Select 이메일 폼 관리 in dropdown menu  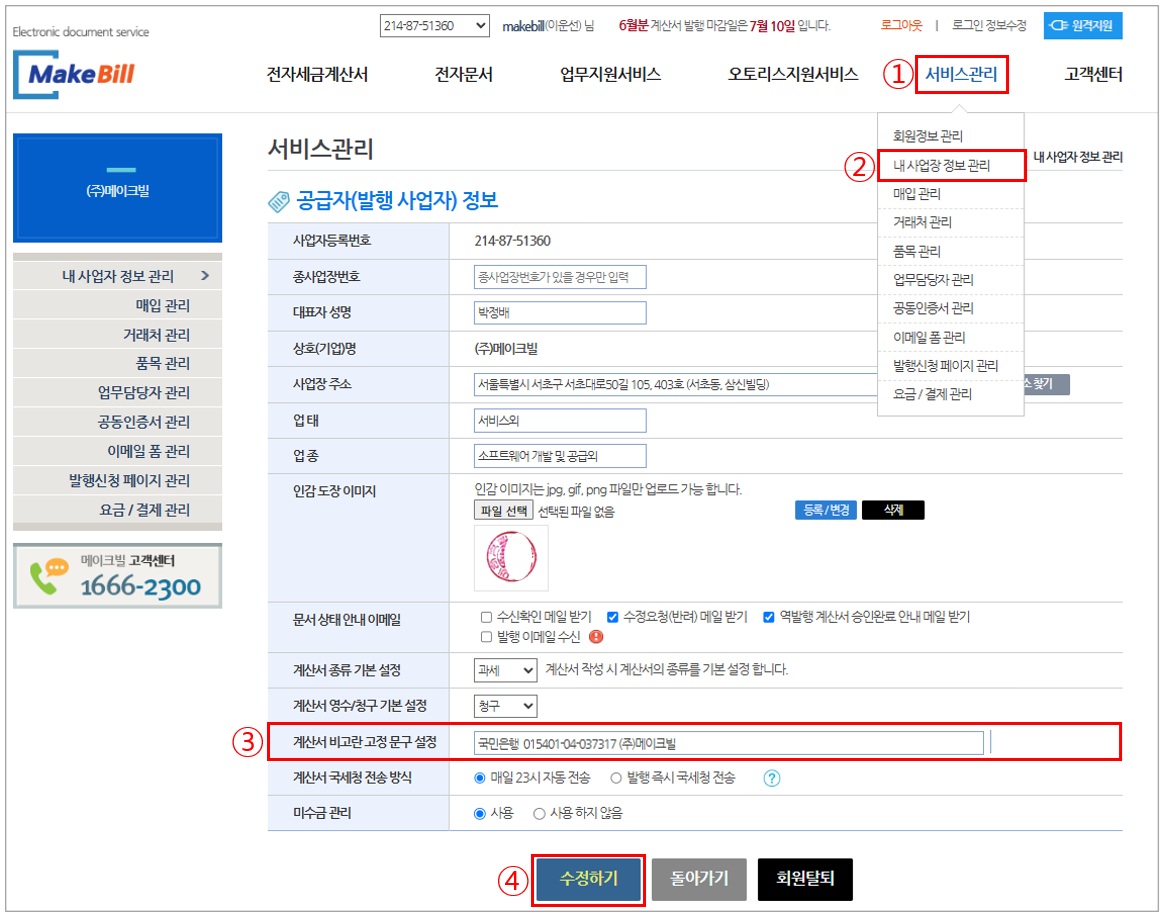tap(929, 337)
